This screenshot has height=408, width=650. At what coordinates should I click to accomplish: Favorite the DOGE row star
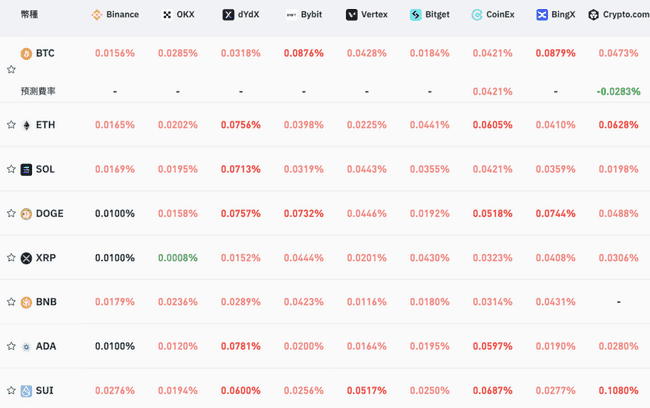pos(11,213)
